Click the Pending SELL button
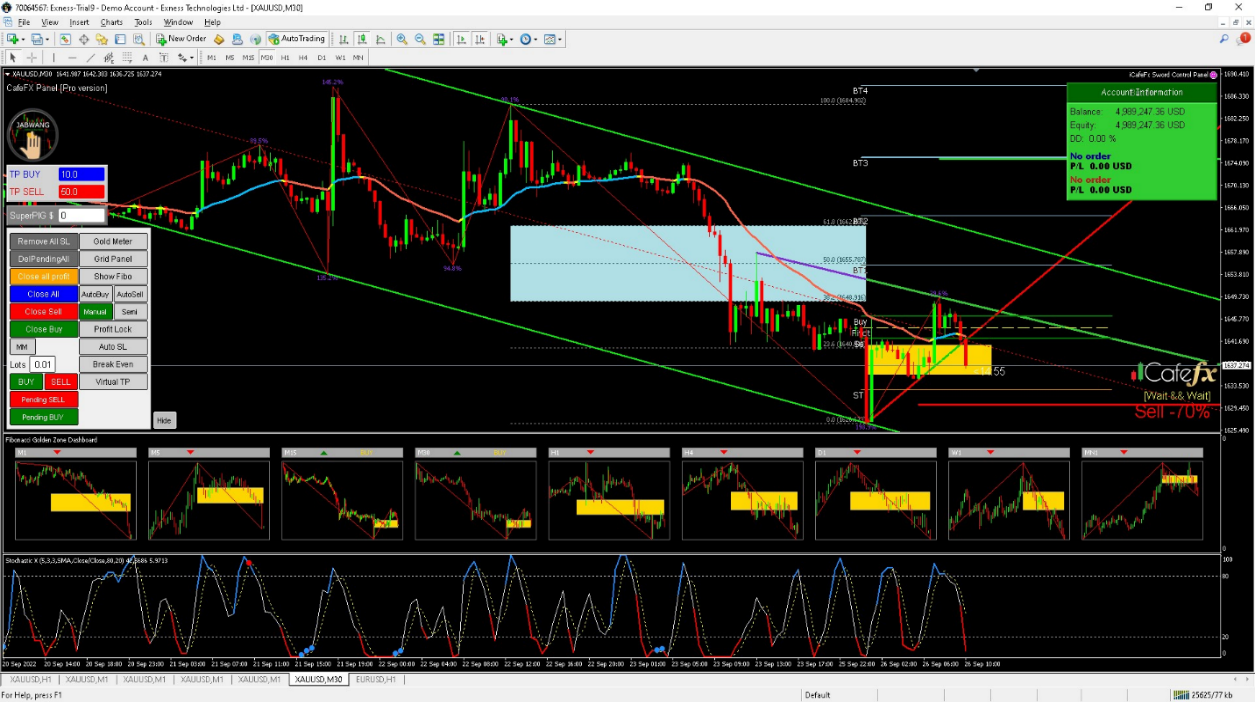The width and height of the screenshot is (1255, 702). [x=43, y=399]
